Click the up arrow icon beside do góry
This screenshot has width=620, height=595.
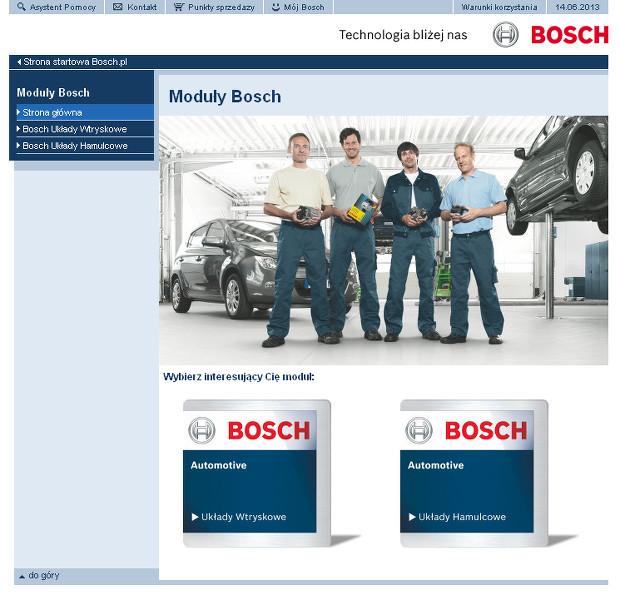(22, 576)
